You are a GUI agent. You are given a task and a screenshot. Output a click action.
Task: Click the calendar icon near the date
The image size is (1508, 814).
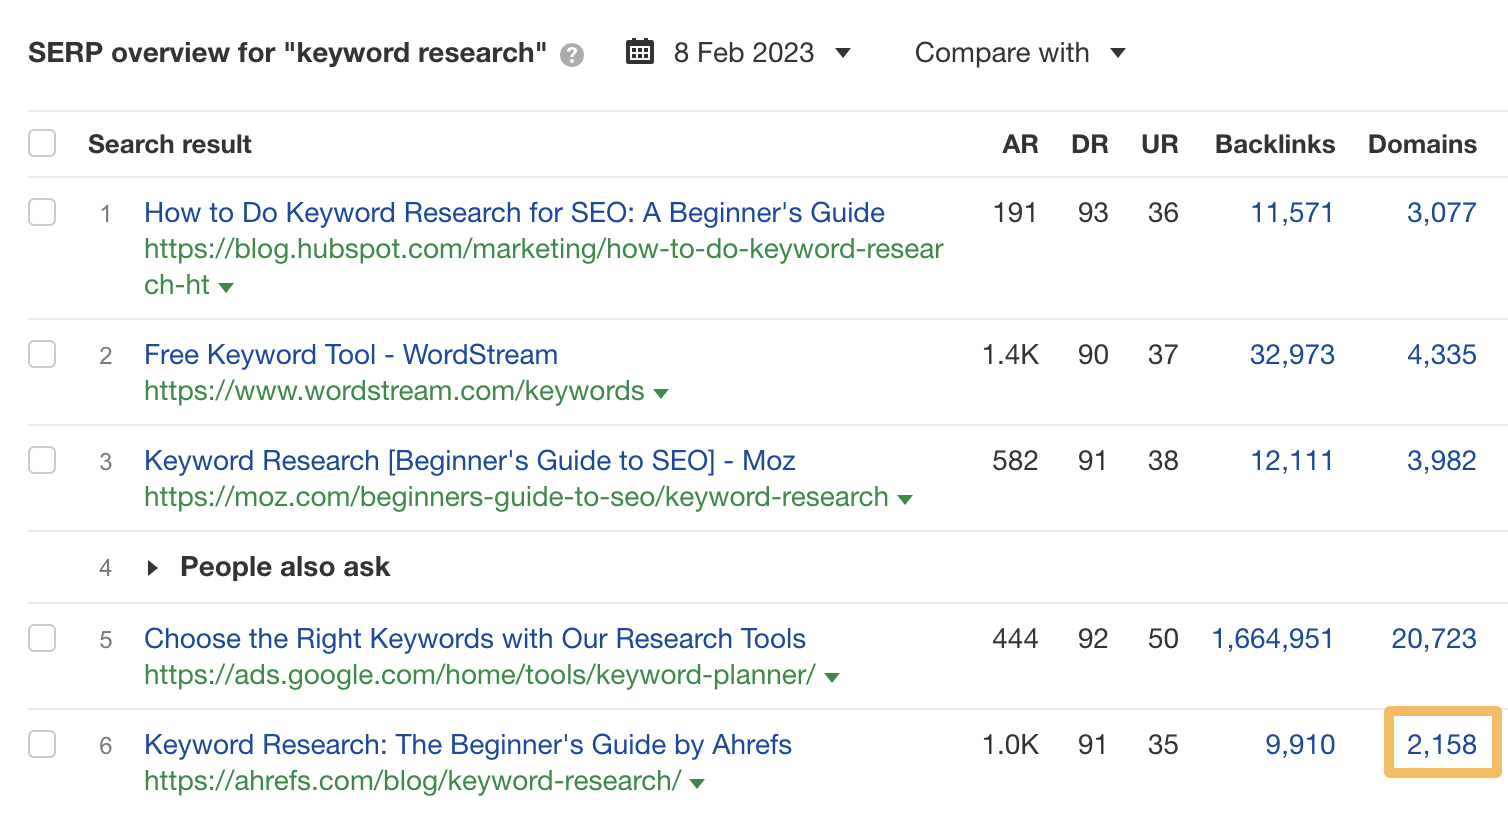(640, 51)
